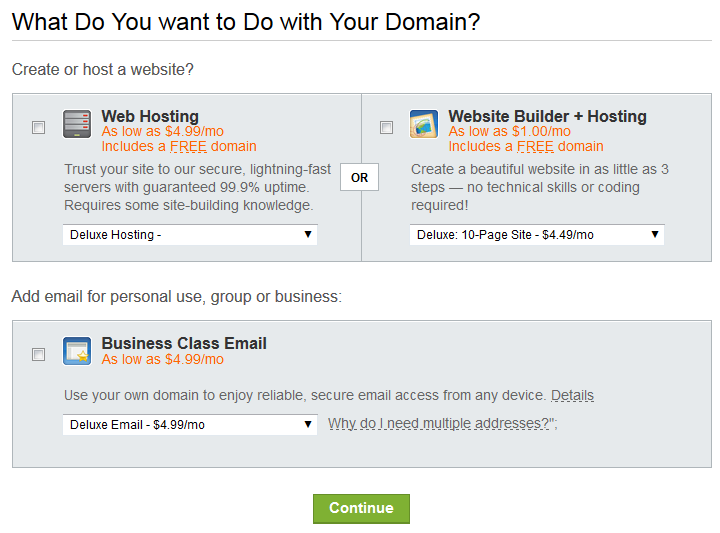Enable the Business Class Email checkbox

coord(39,354)
